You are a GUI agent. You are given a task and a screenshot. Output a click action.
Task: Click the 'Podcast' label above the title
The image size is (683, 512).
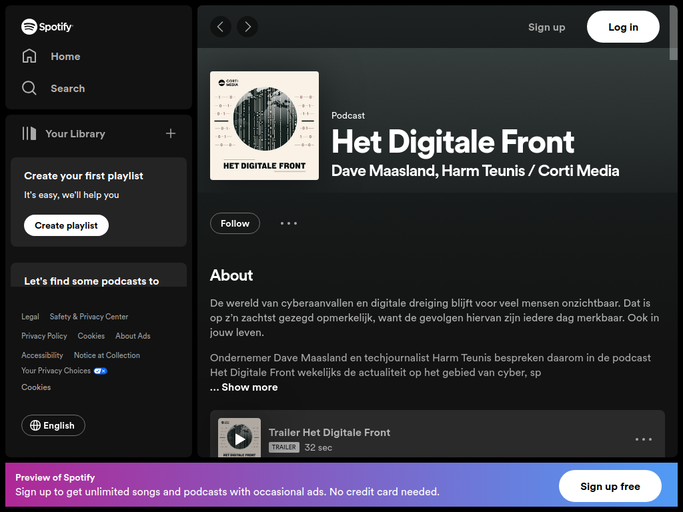point(348,115)
